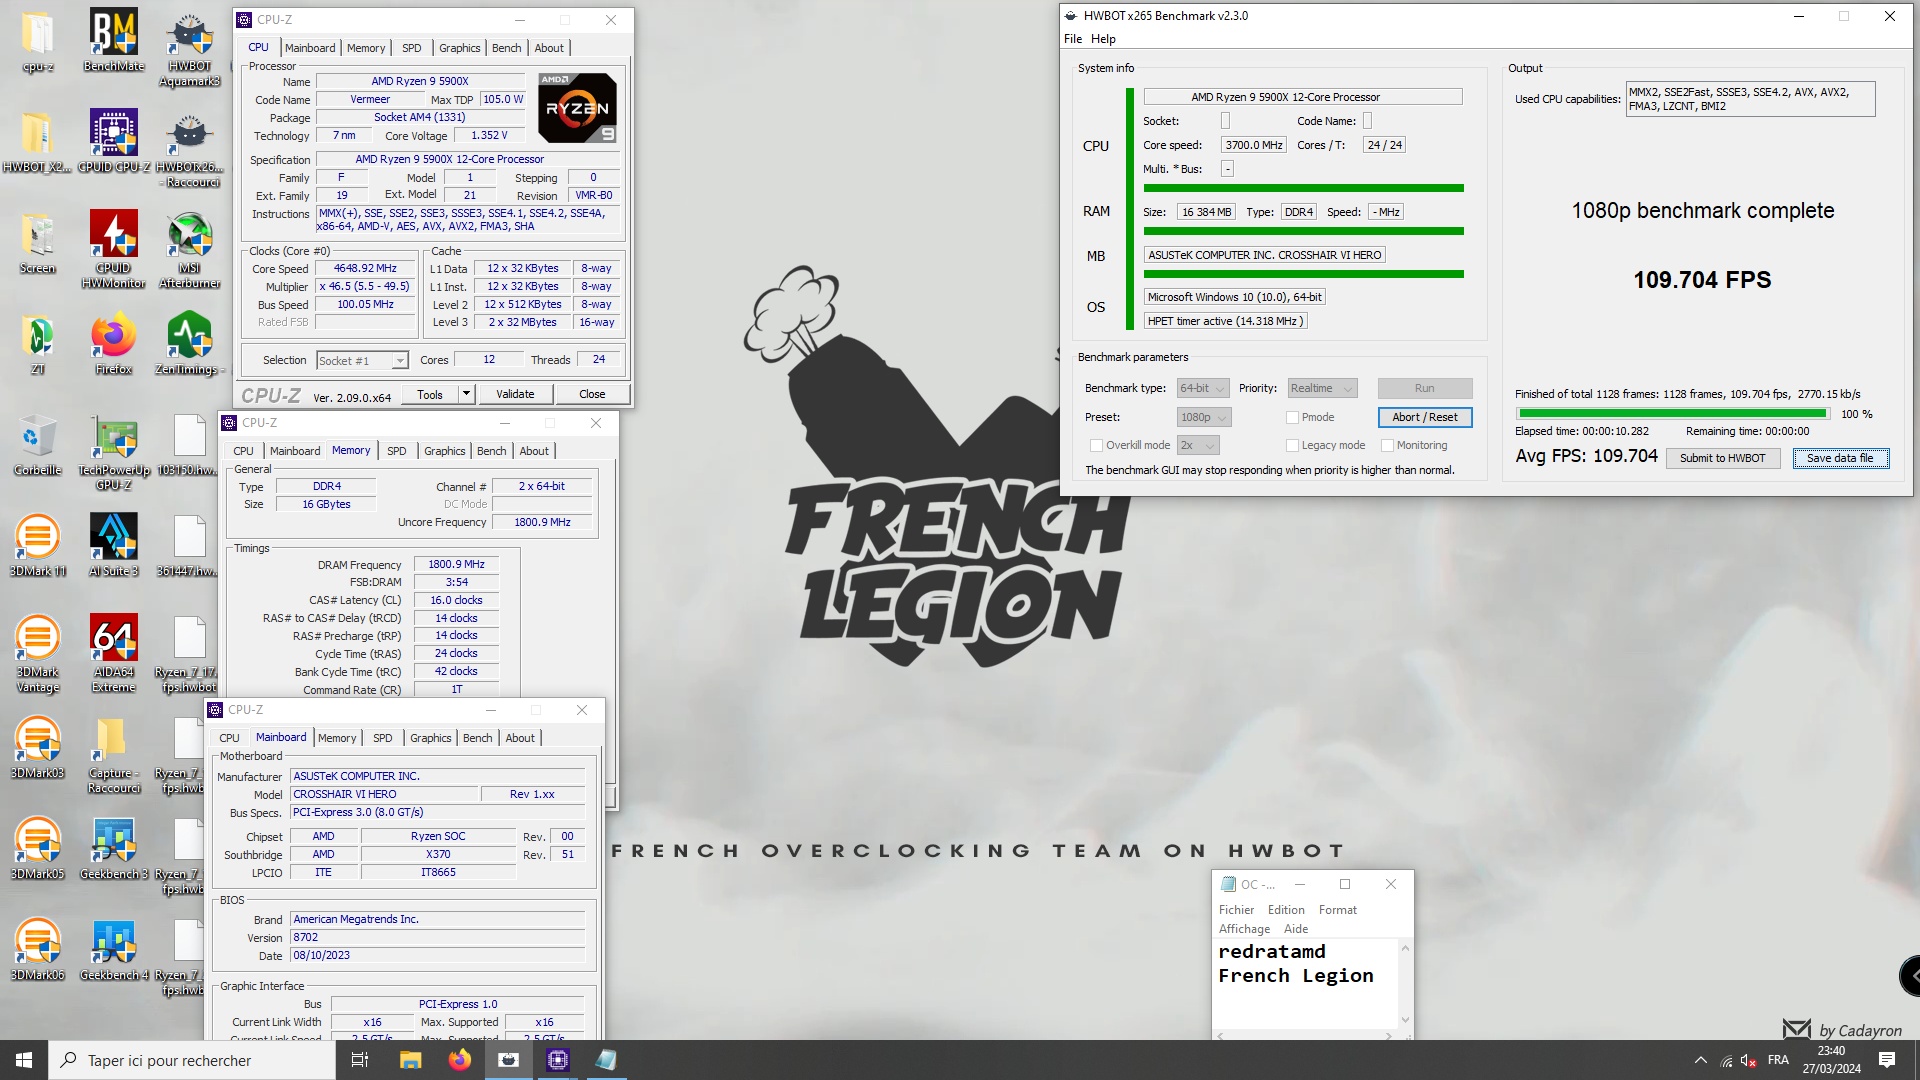Open the Fichier menu in Notepad
This screenshot has width=1920, height=1080.
[x=1236, y=910]
